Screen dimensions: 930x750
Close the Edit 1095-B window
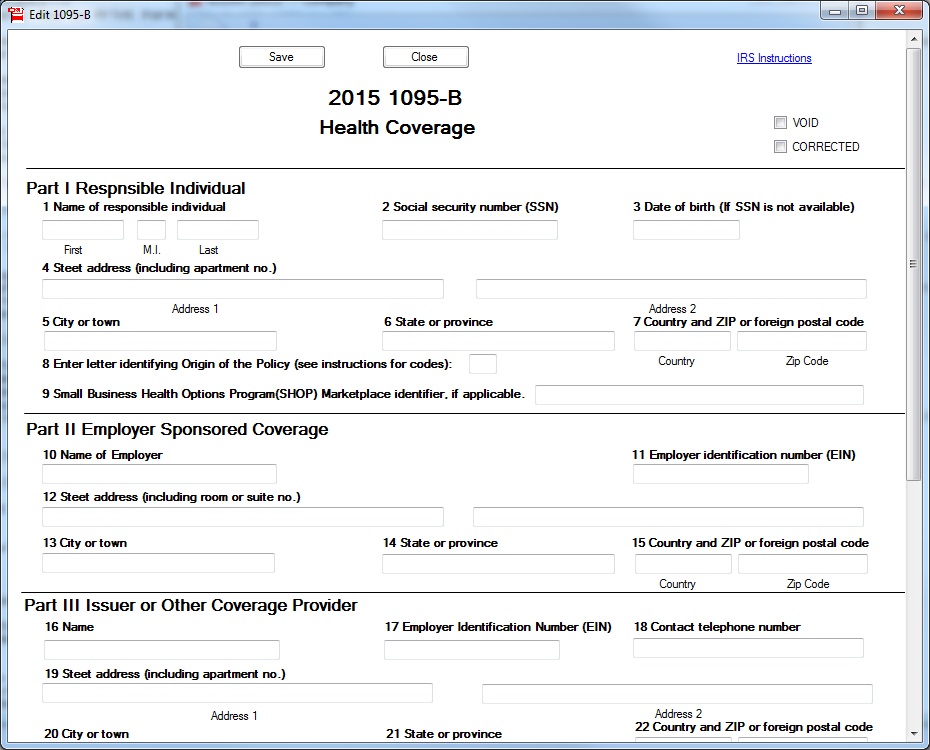point(425,57)
